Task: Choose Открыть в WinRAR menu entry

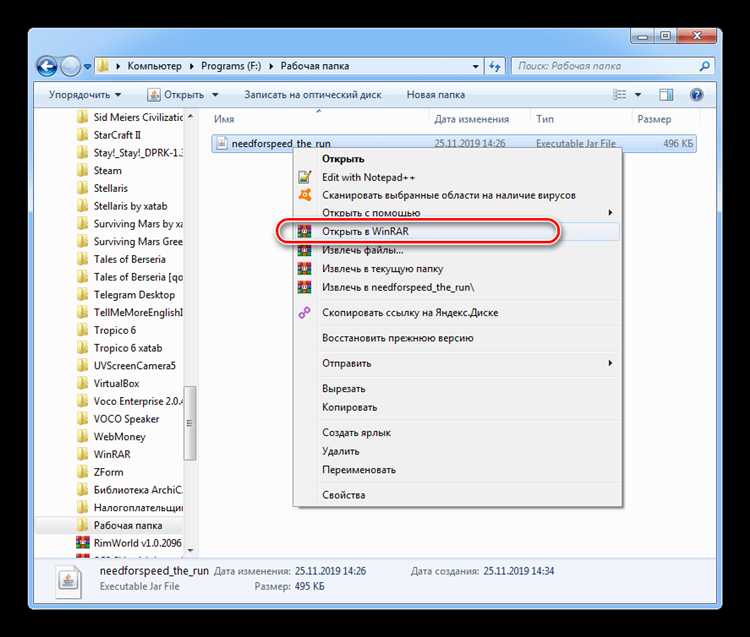Action: (457, 231)
